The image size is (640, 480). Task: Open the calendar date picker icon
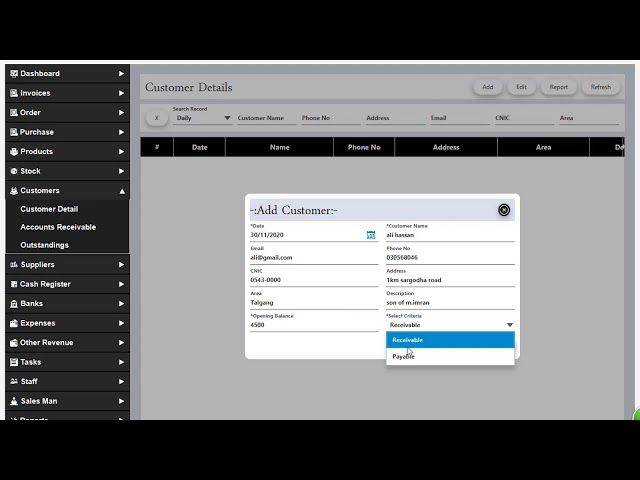pos(371,235)
